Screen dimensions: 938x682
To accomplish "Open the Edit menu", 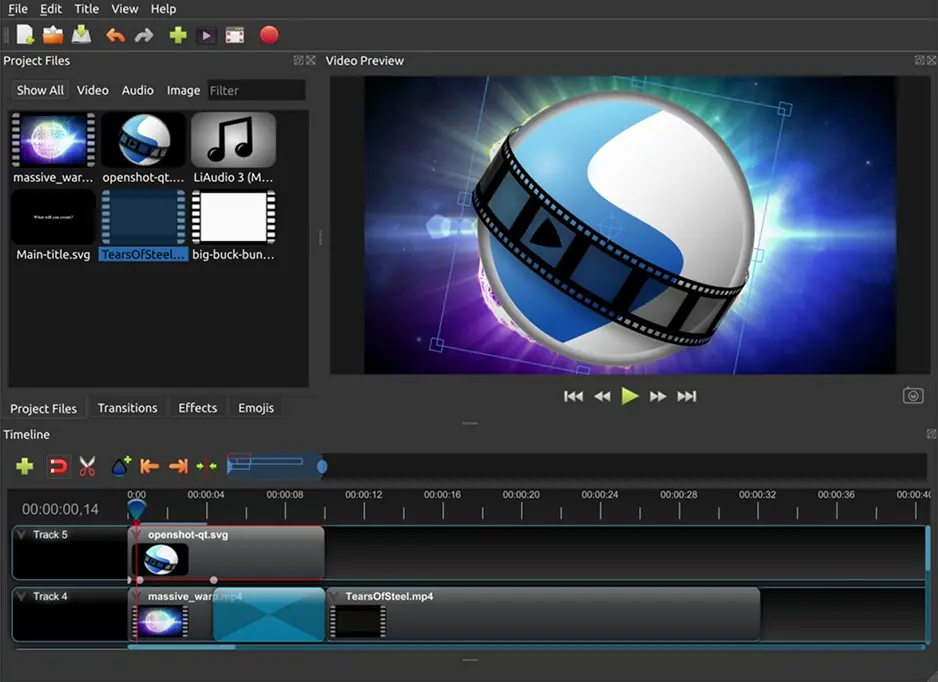I will pyautogui.click(x=51, y=9).
